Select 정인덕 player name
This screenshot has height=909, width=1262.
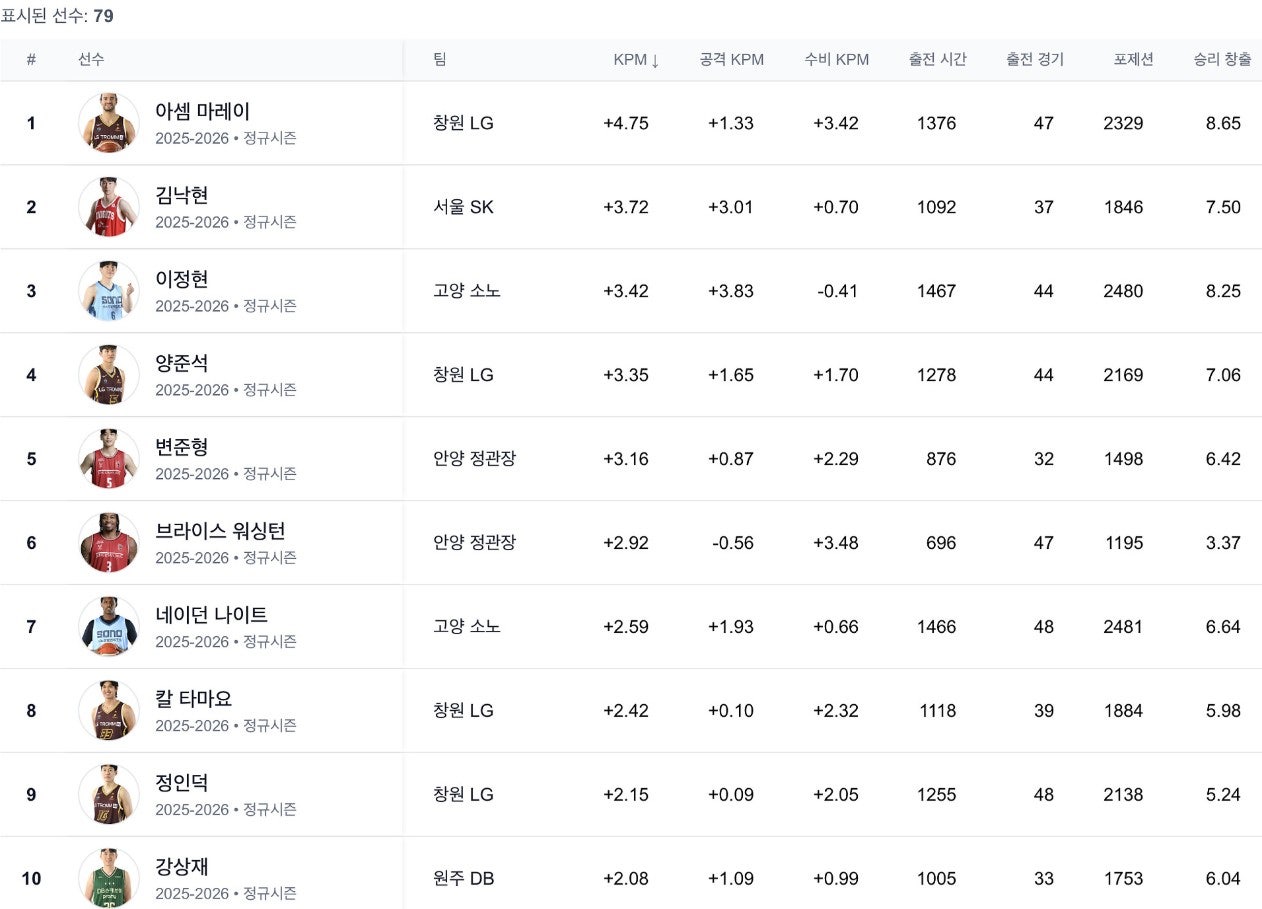(x=182, y=783)
